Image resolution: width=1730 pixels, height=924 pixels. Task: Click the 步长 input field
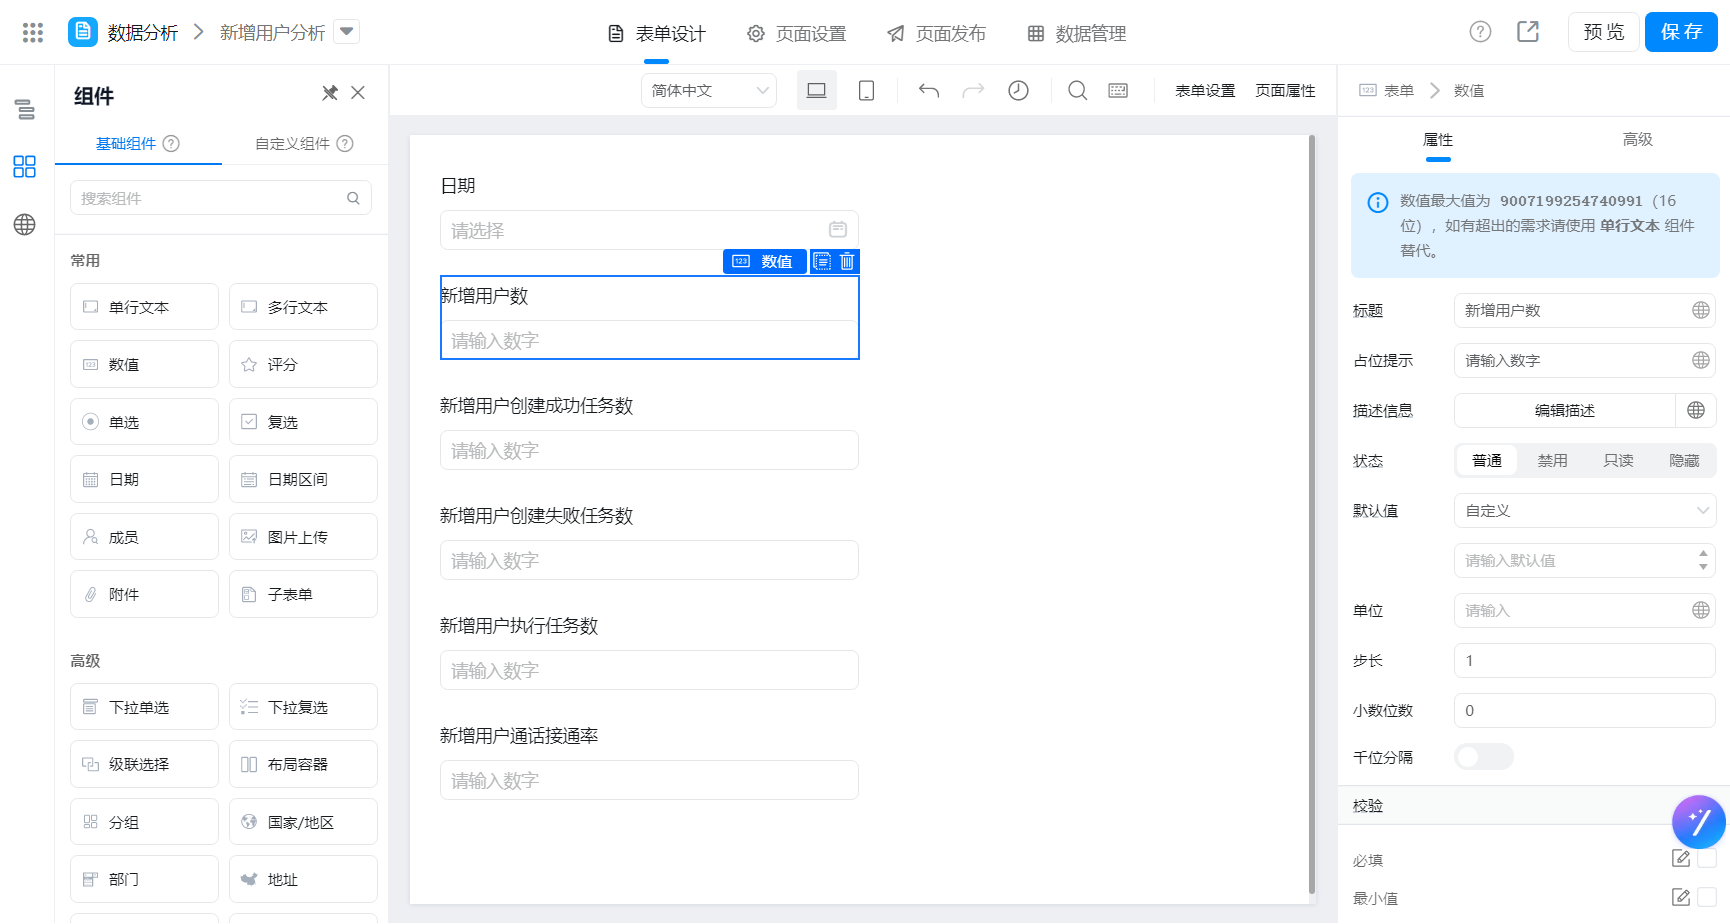click(1585, 660)
